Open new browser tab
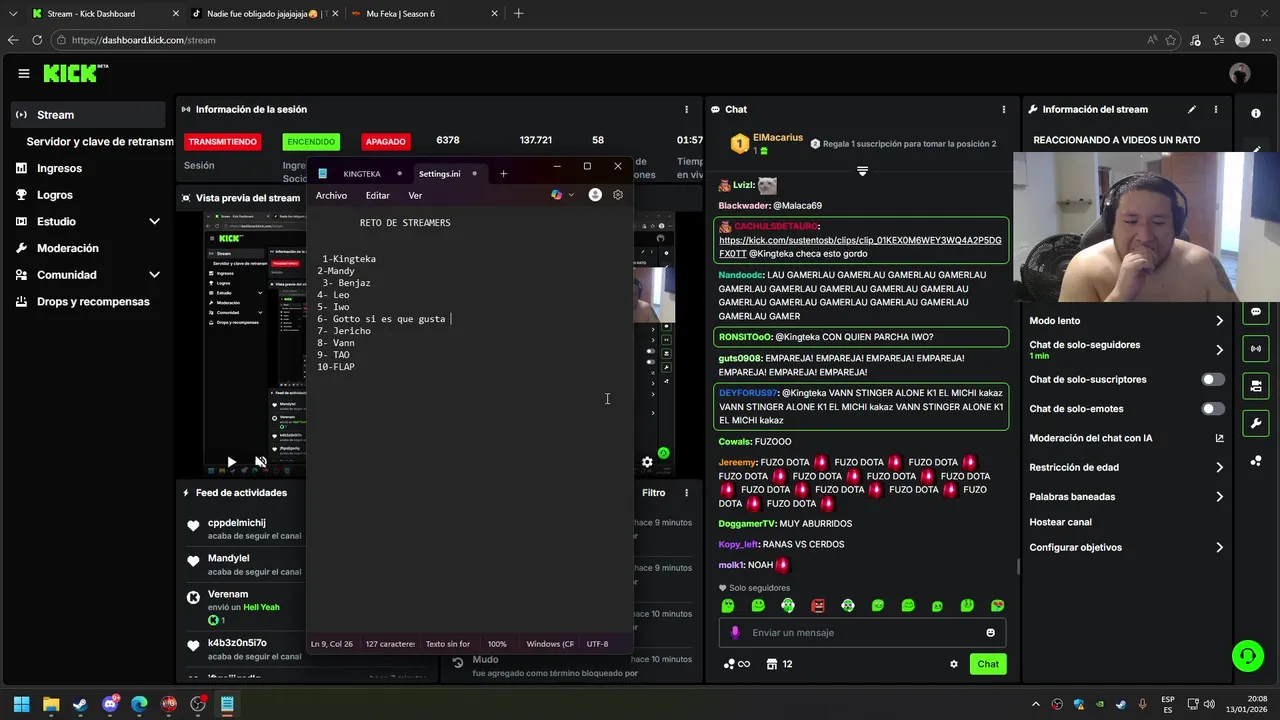This screenshot has height=720, width=1280. click(x=518, y=14)
